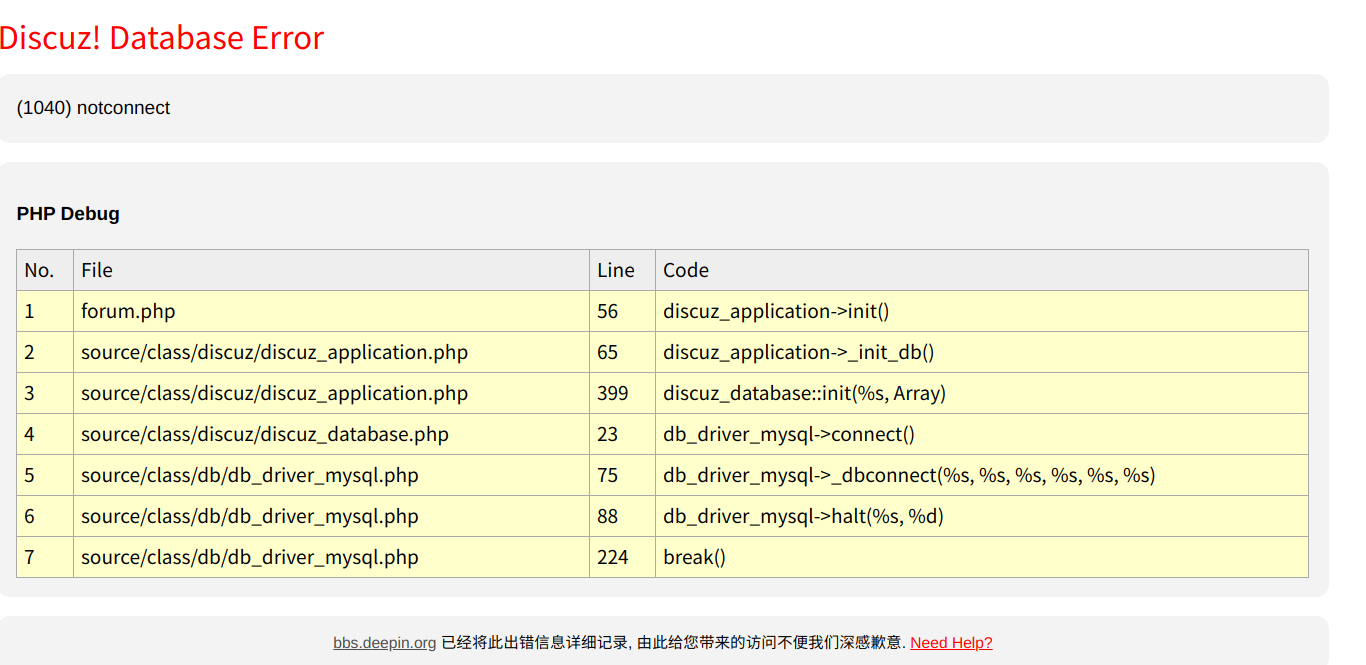This screenshot has height=665, width=1366.
Task: Open the bbs.deepin.org link
Action: click(385, 643)
